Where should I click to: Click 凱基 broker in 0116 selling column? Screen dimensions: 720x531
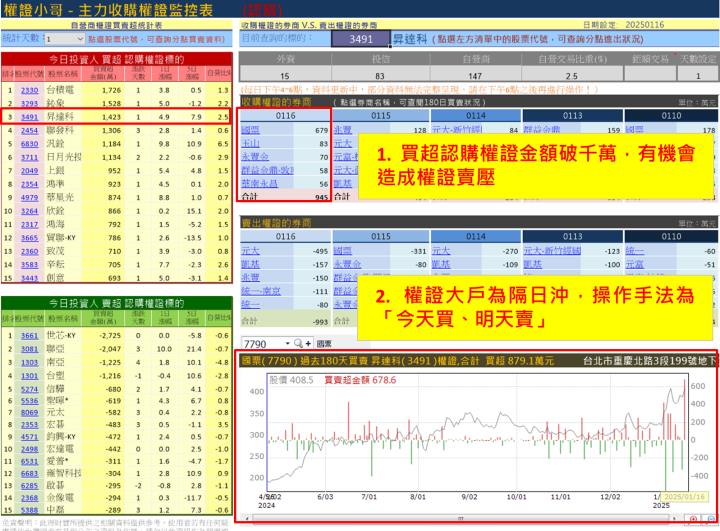click(x=250, y=264)
